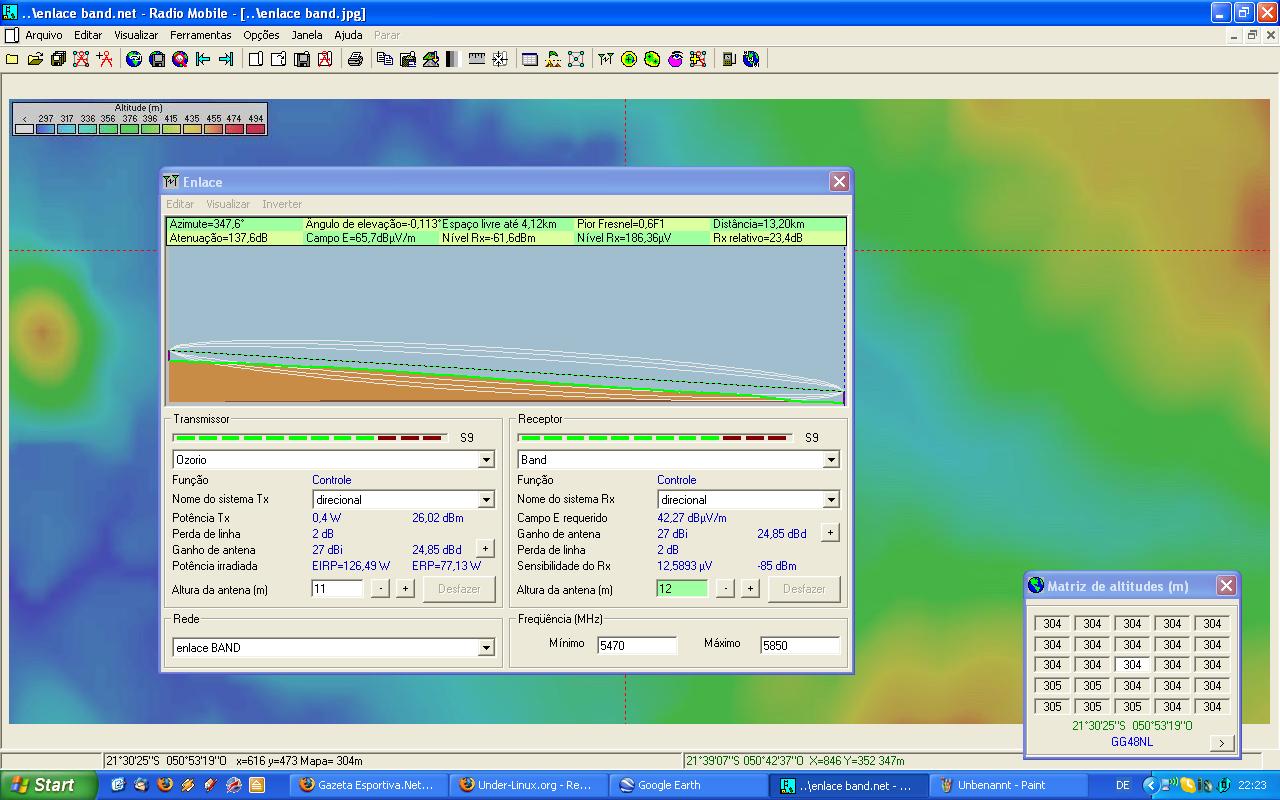
Task: Click the yellow circular coverage icon
Action: 629,60
